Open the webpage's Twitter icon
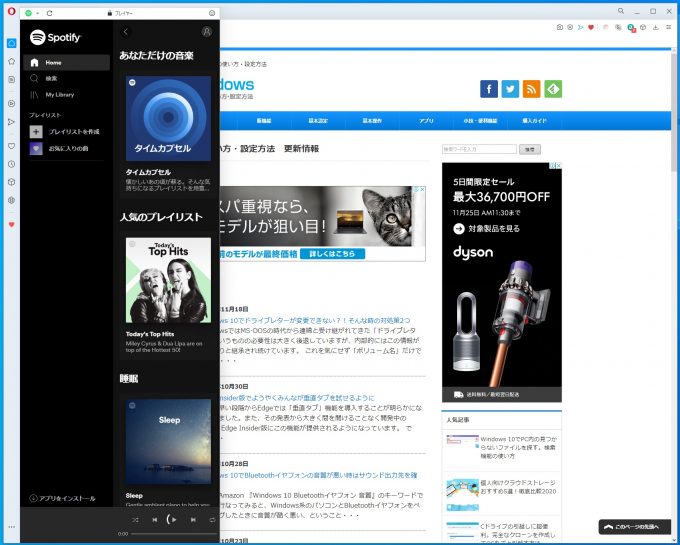 click(x=510, y=89)
